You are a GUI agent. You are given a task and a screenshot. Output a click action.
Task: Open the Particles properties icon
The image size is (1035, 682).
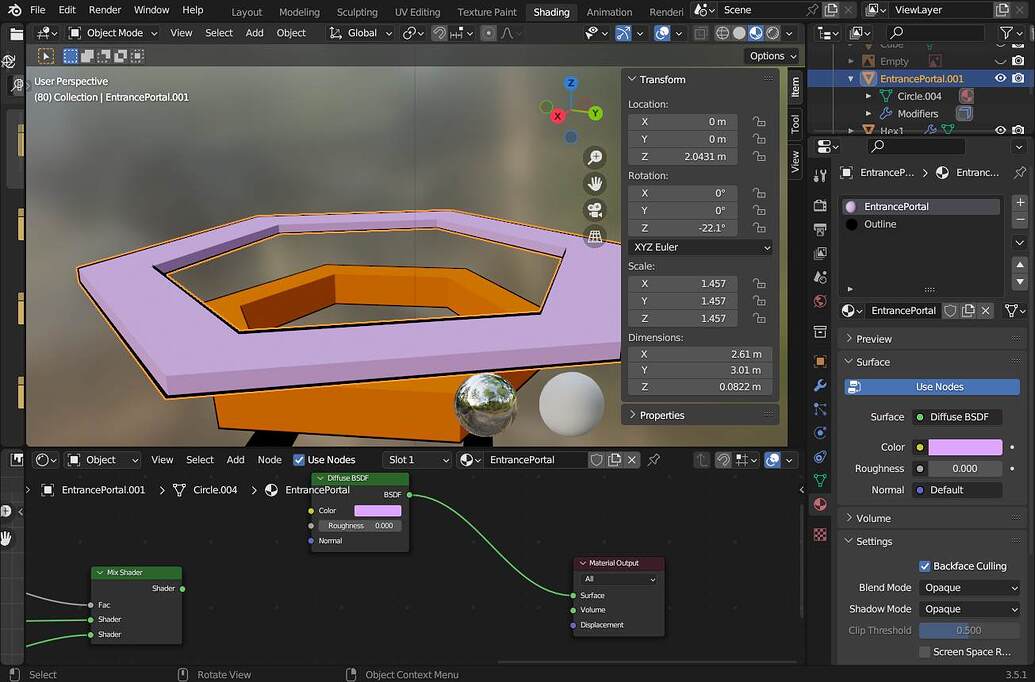(820, 409)
